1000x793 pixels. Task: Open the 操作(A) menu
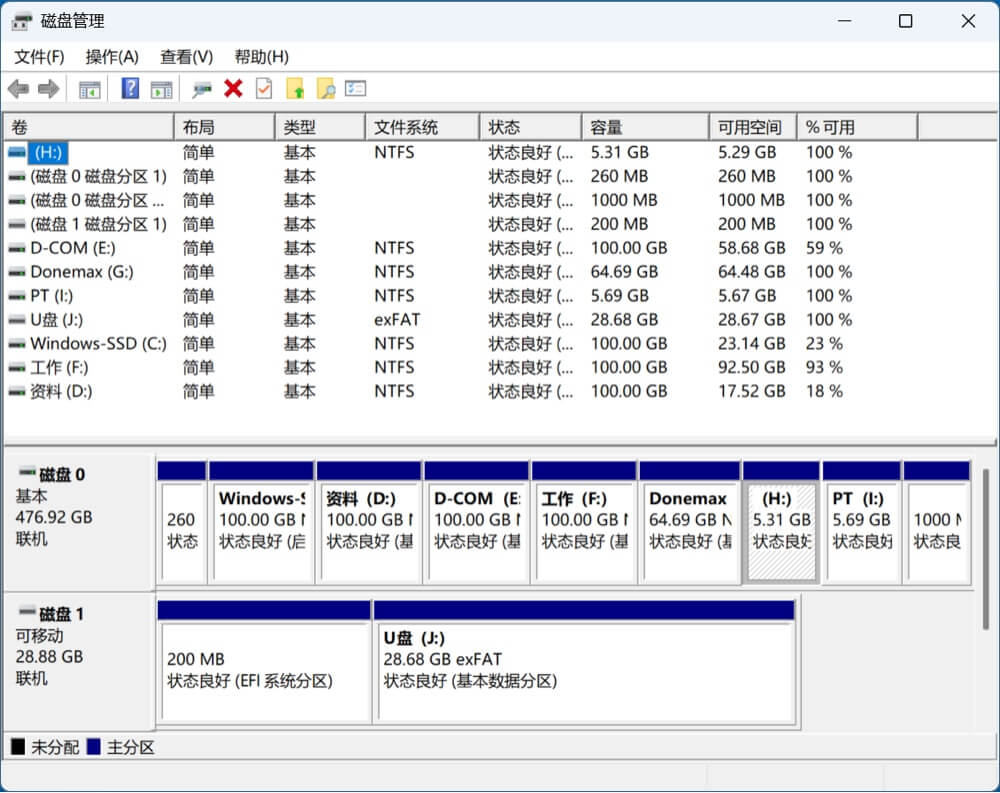tap(112, 57)
